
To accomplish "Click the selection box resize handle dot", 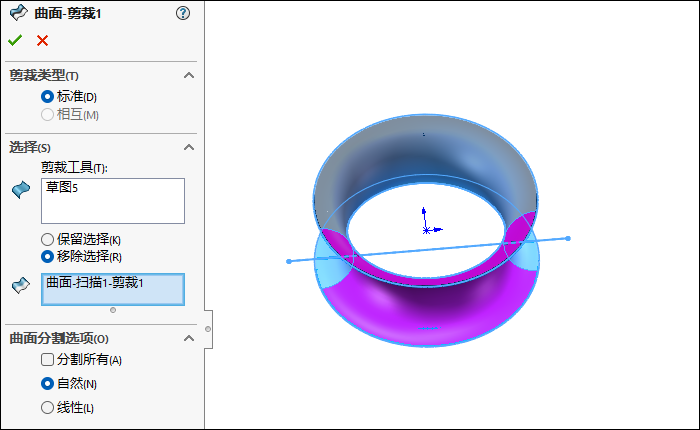I will 113,310.
